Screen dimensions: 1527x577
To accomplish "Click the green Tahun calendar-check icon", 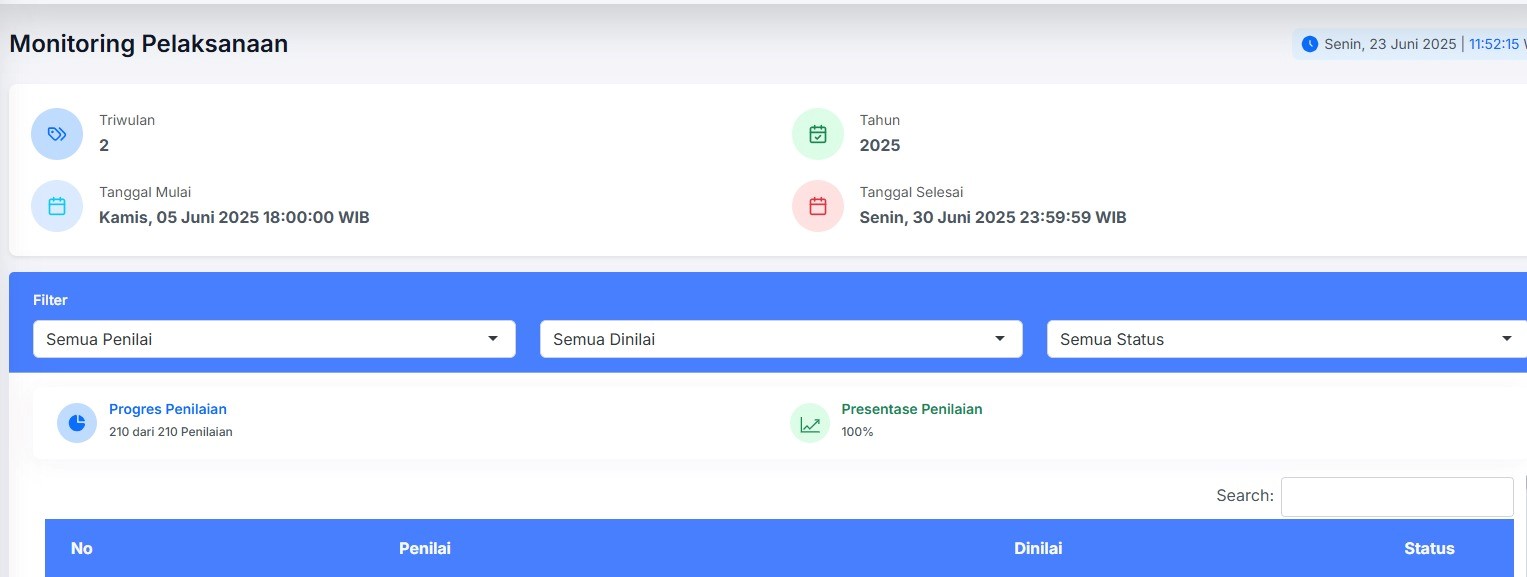I will pyautogui.click(x=817, y=134).
